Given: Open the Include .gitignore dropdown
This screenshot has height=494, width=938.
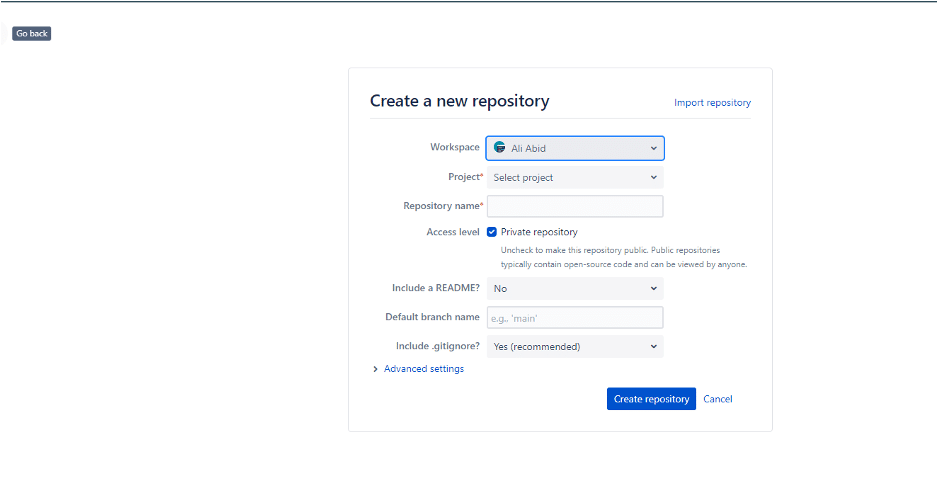Looking at the screenshot, I should (575, 347).
